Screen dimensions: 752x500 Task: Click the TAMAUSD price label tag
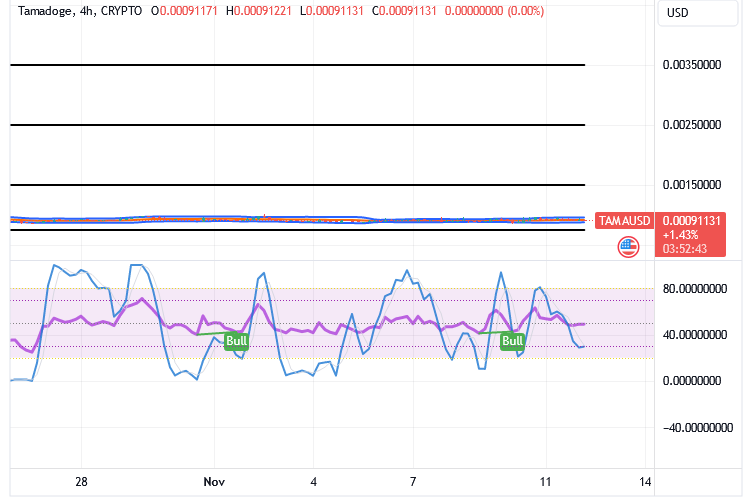[624, 221]
